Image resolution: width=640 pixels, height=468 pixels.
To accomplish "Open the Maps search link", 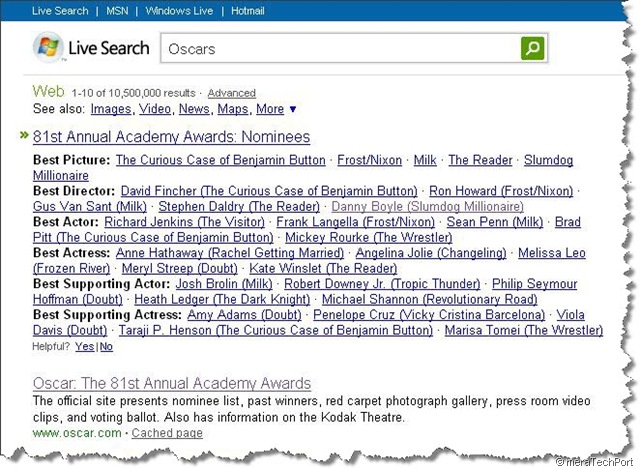I will [233, 109].
